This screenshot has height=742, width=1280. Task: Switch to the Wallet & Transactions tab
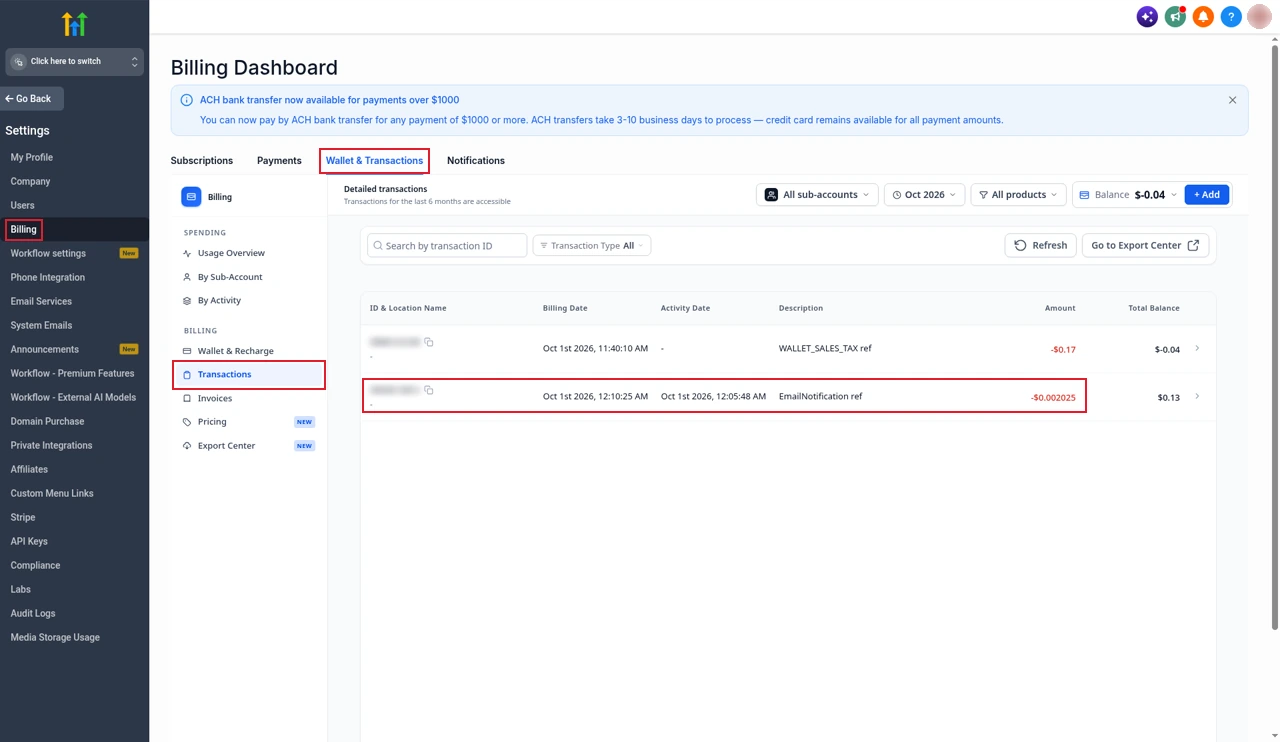click(374, 161)
